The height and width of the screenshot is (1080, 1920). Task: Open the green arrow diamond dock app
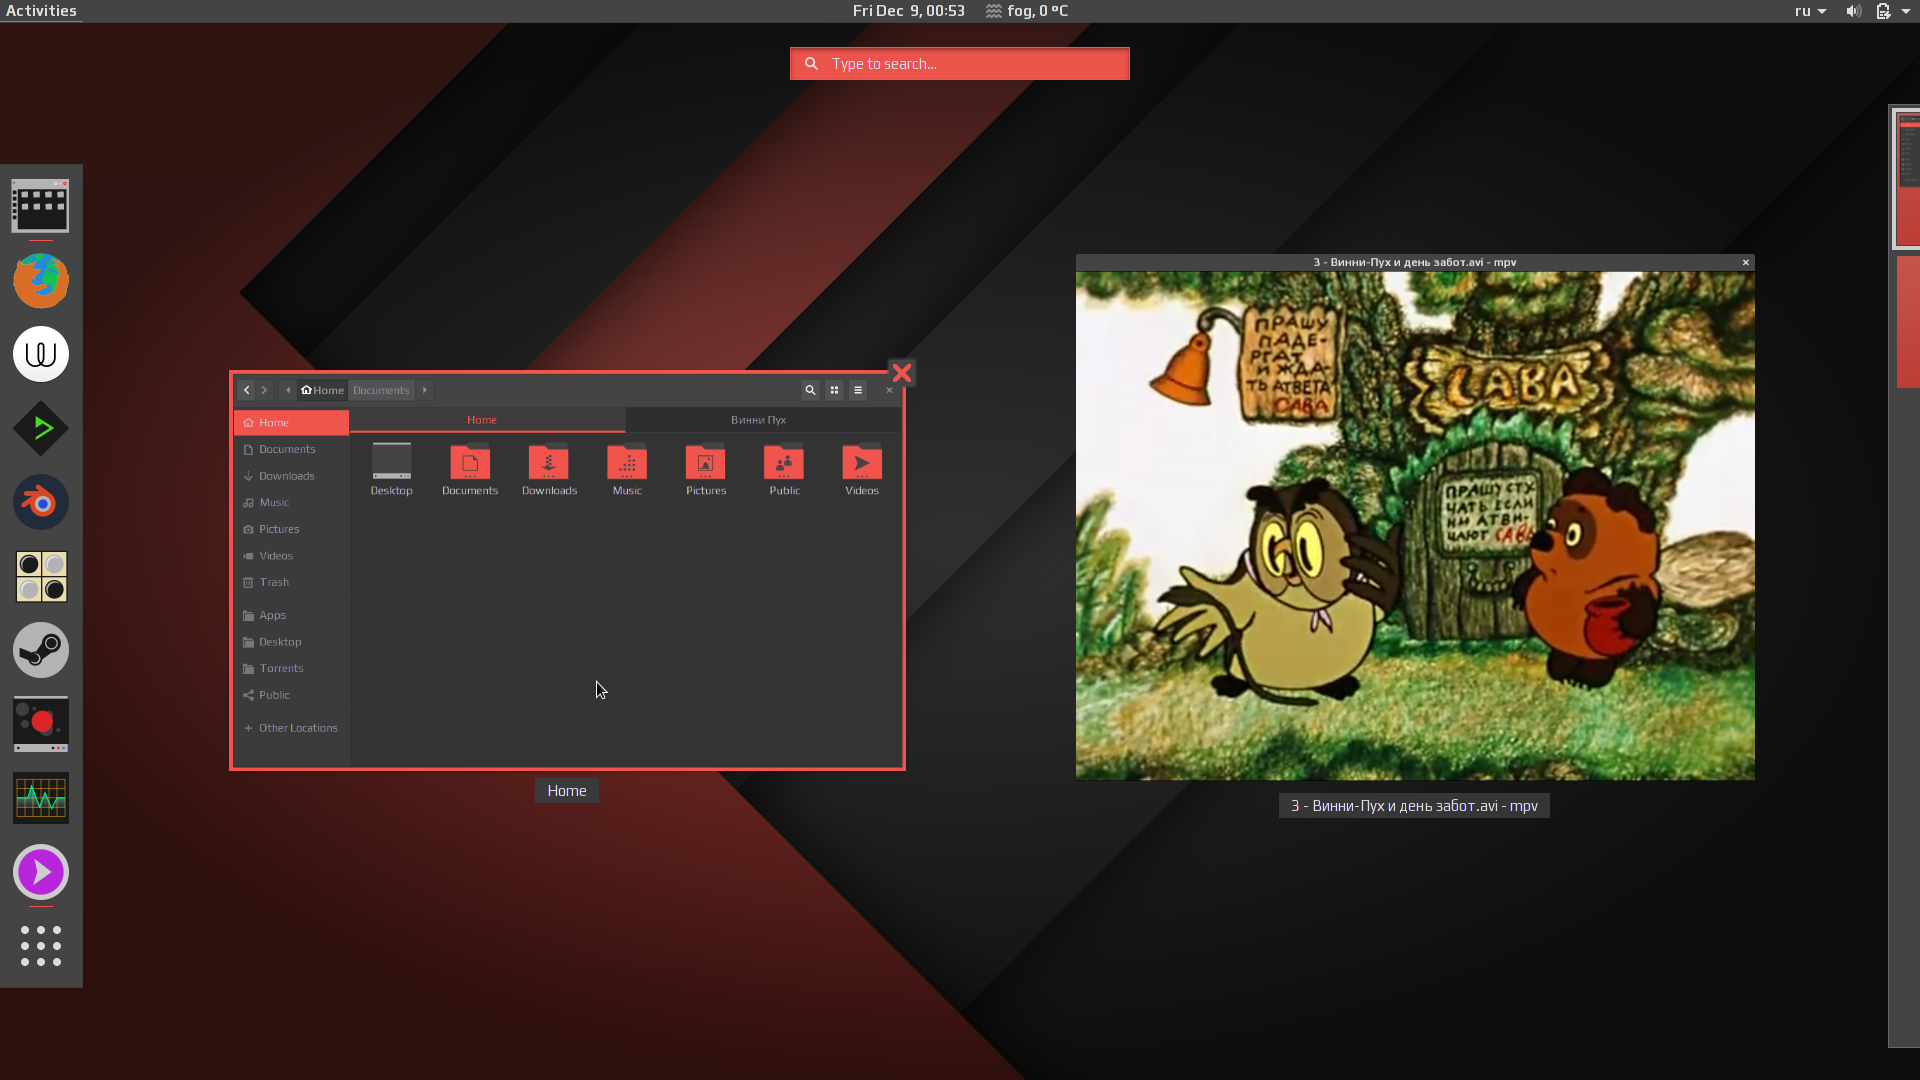[41, 428]
